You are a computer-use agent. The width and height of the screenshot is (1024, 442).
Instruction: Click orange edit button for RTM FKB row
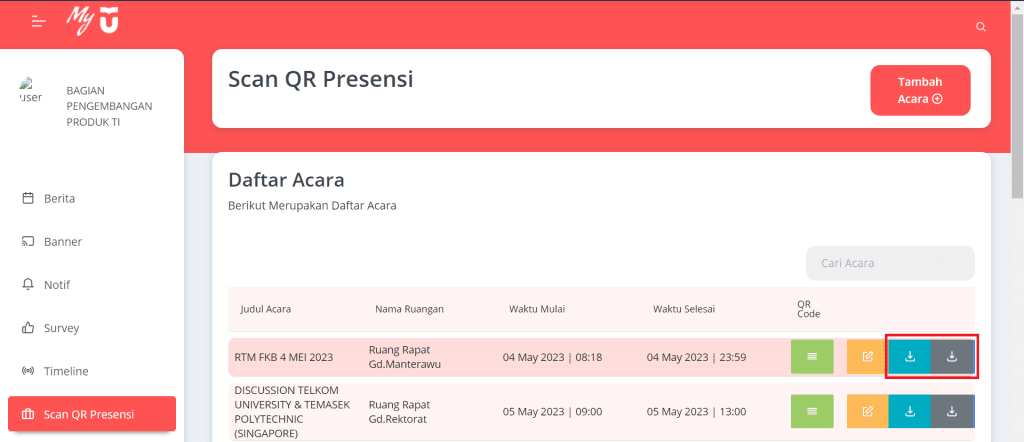tap(867, 357)
